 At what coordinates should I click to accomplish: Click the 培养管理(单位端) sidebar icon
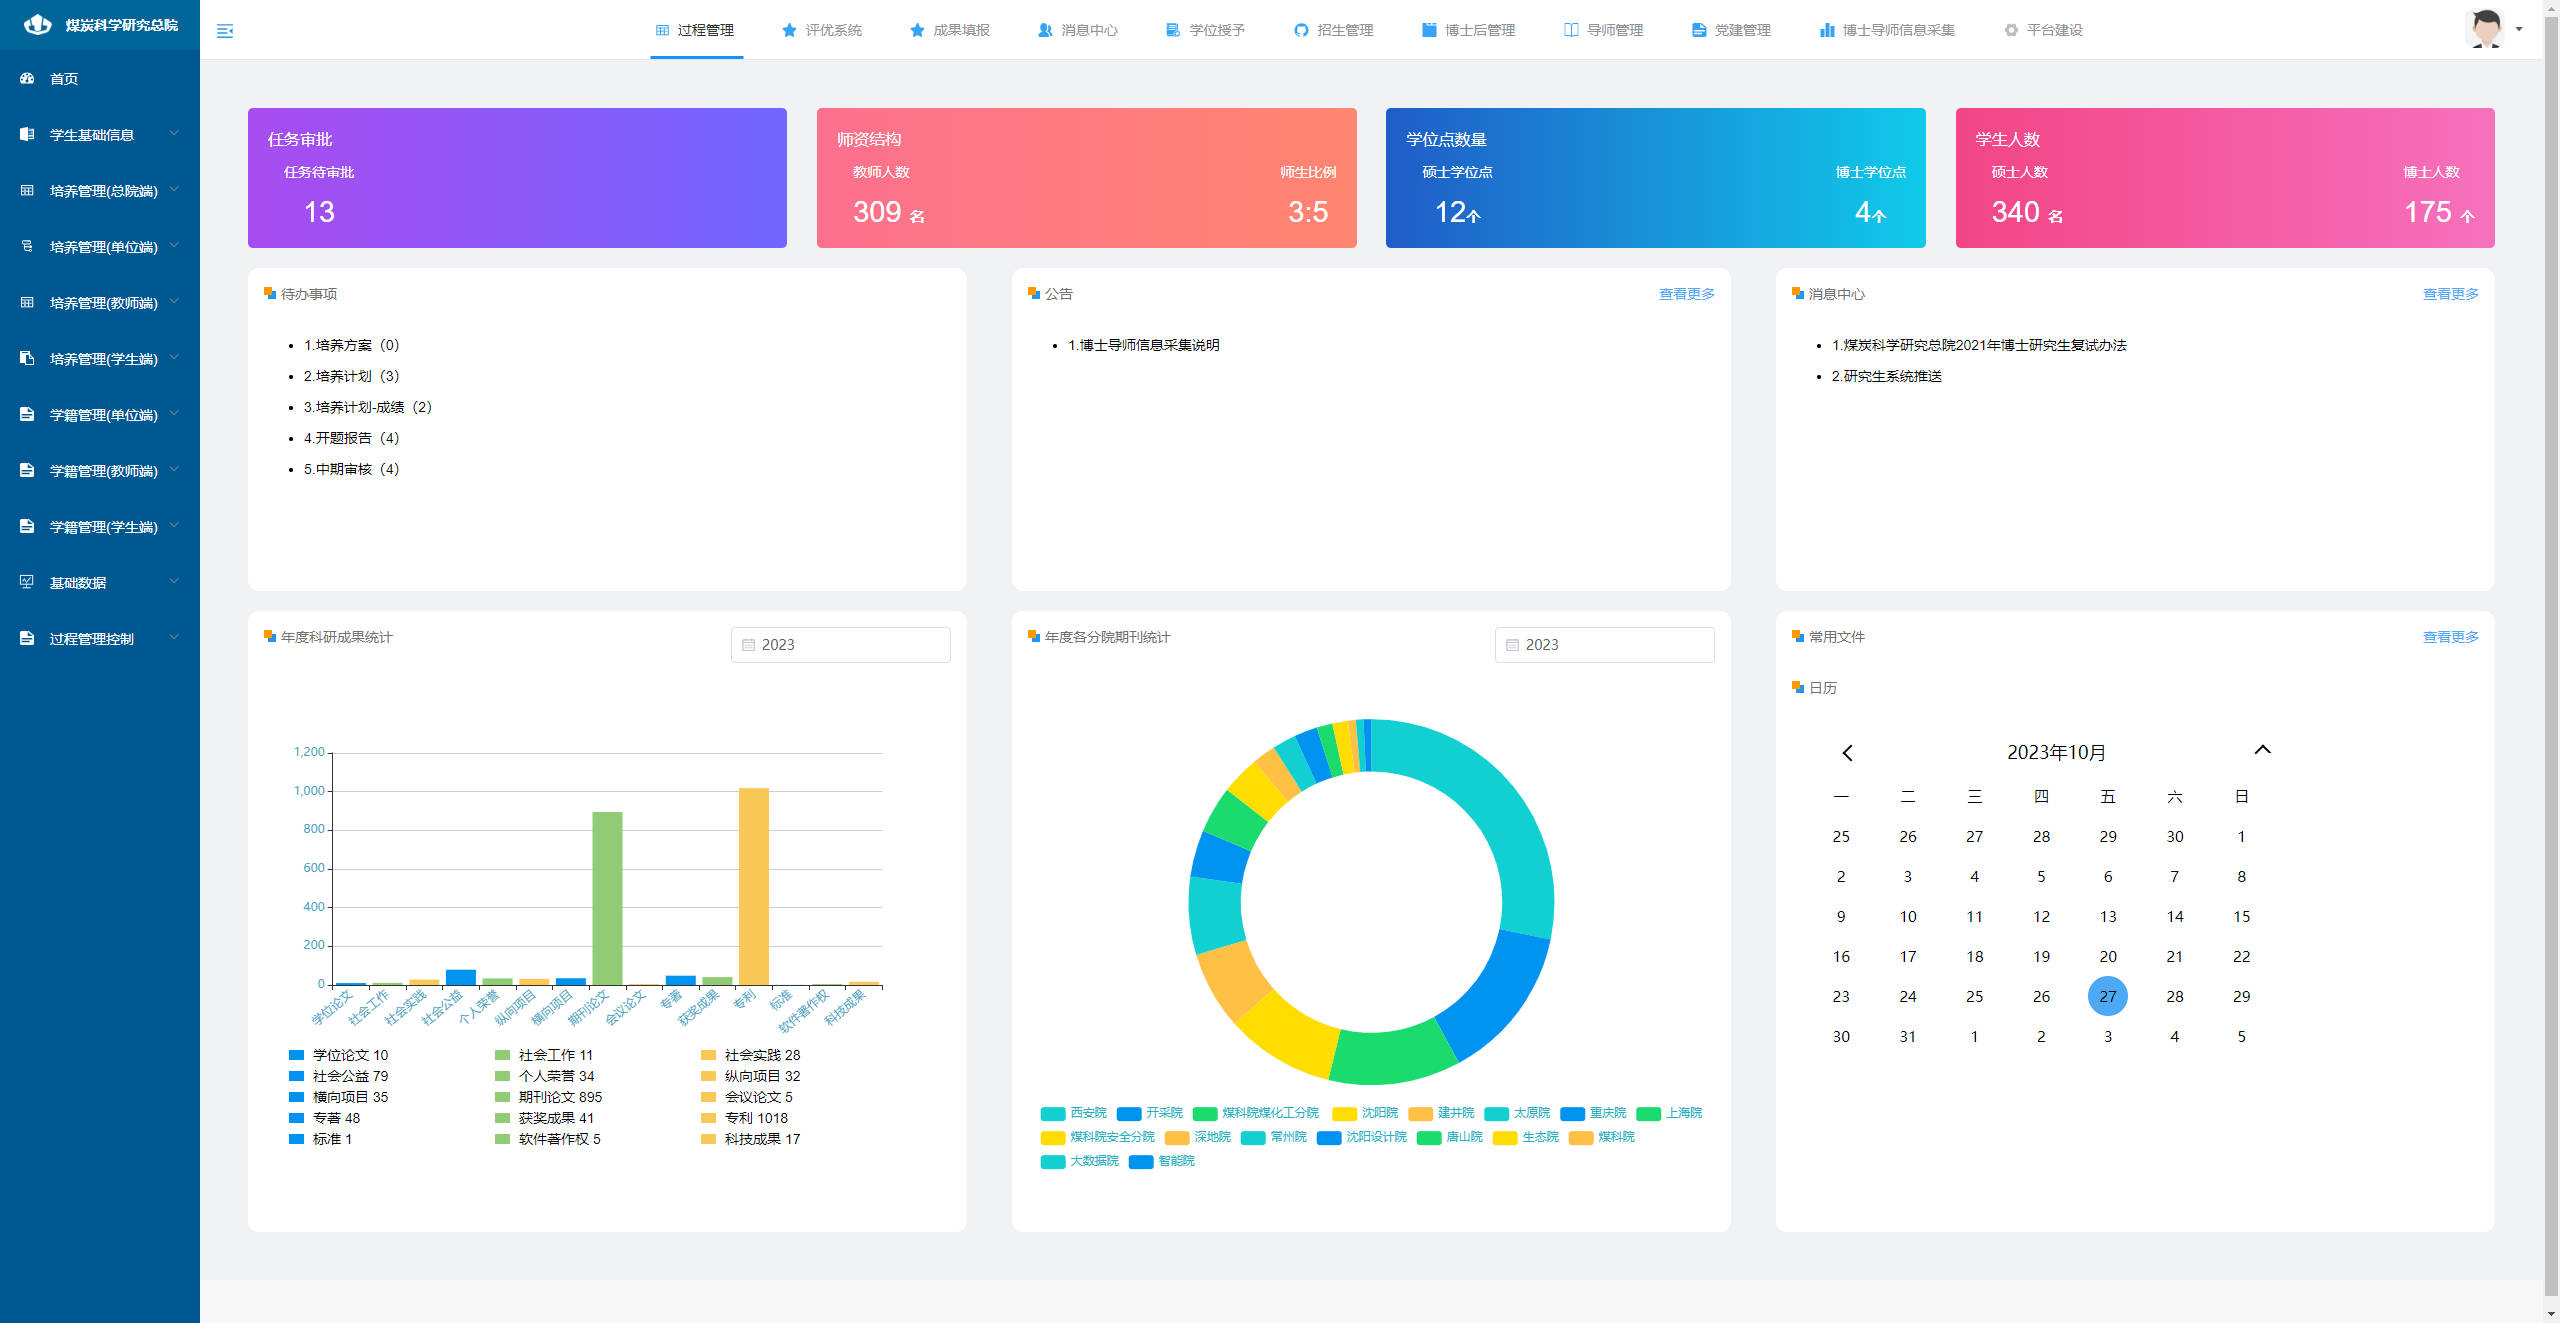point(27,246)
